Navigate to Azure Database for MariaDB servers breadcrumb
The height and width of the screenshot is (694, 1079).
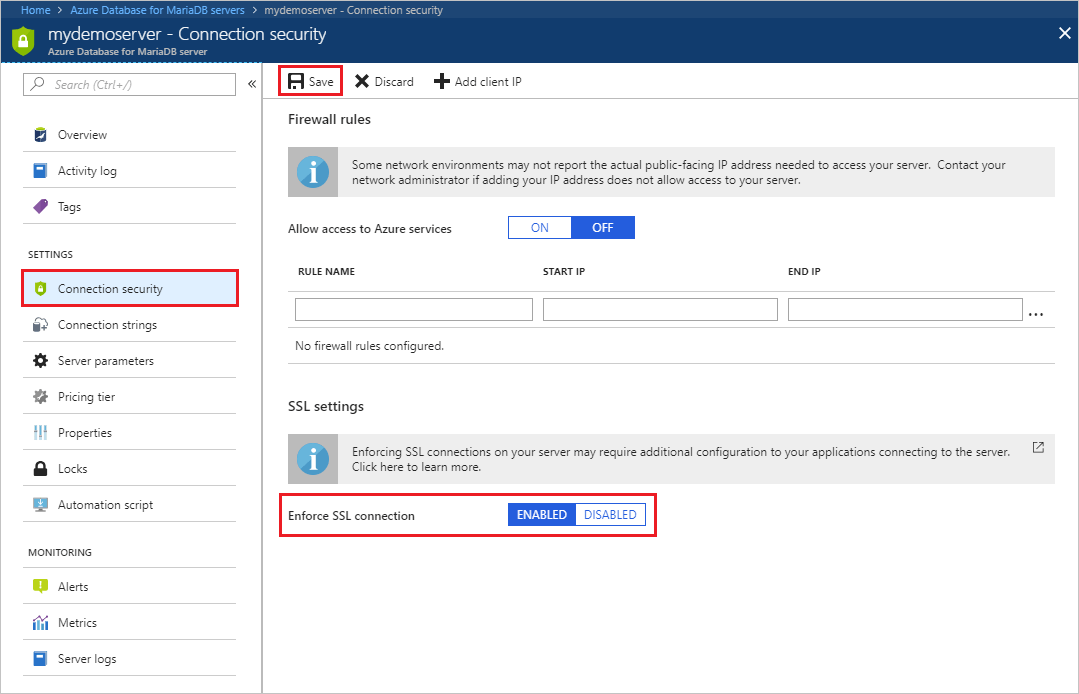pyautogui.click(x=156, y=9)
